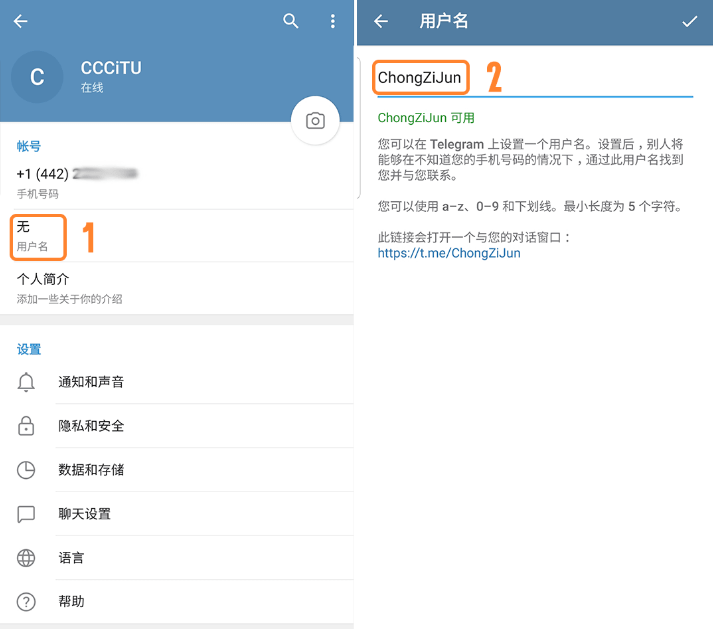Open 聊天设置 settings
Viewport: 713px width, 629px height.
177,514
